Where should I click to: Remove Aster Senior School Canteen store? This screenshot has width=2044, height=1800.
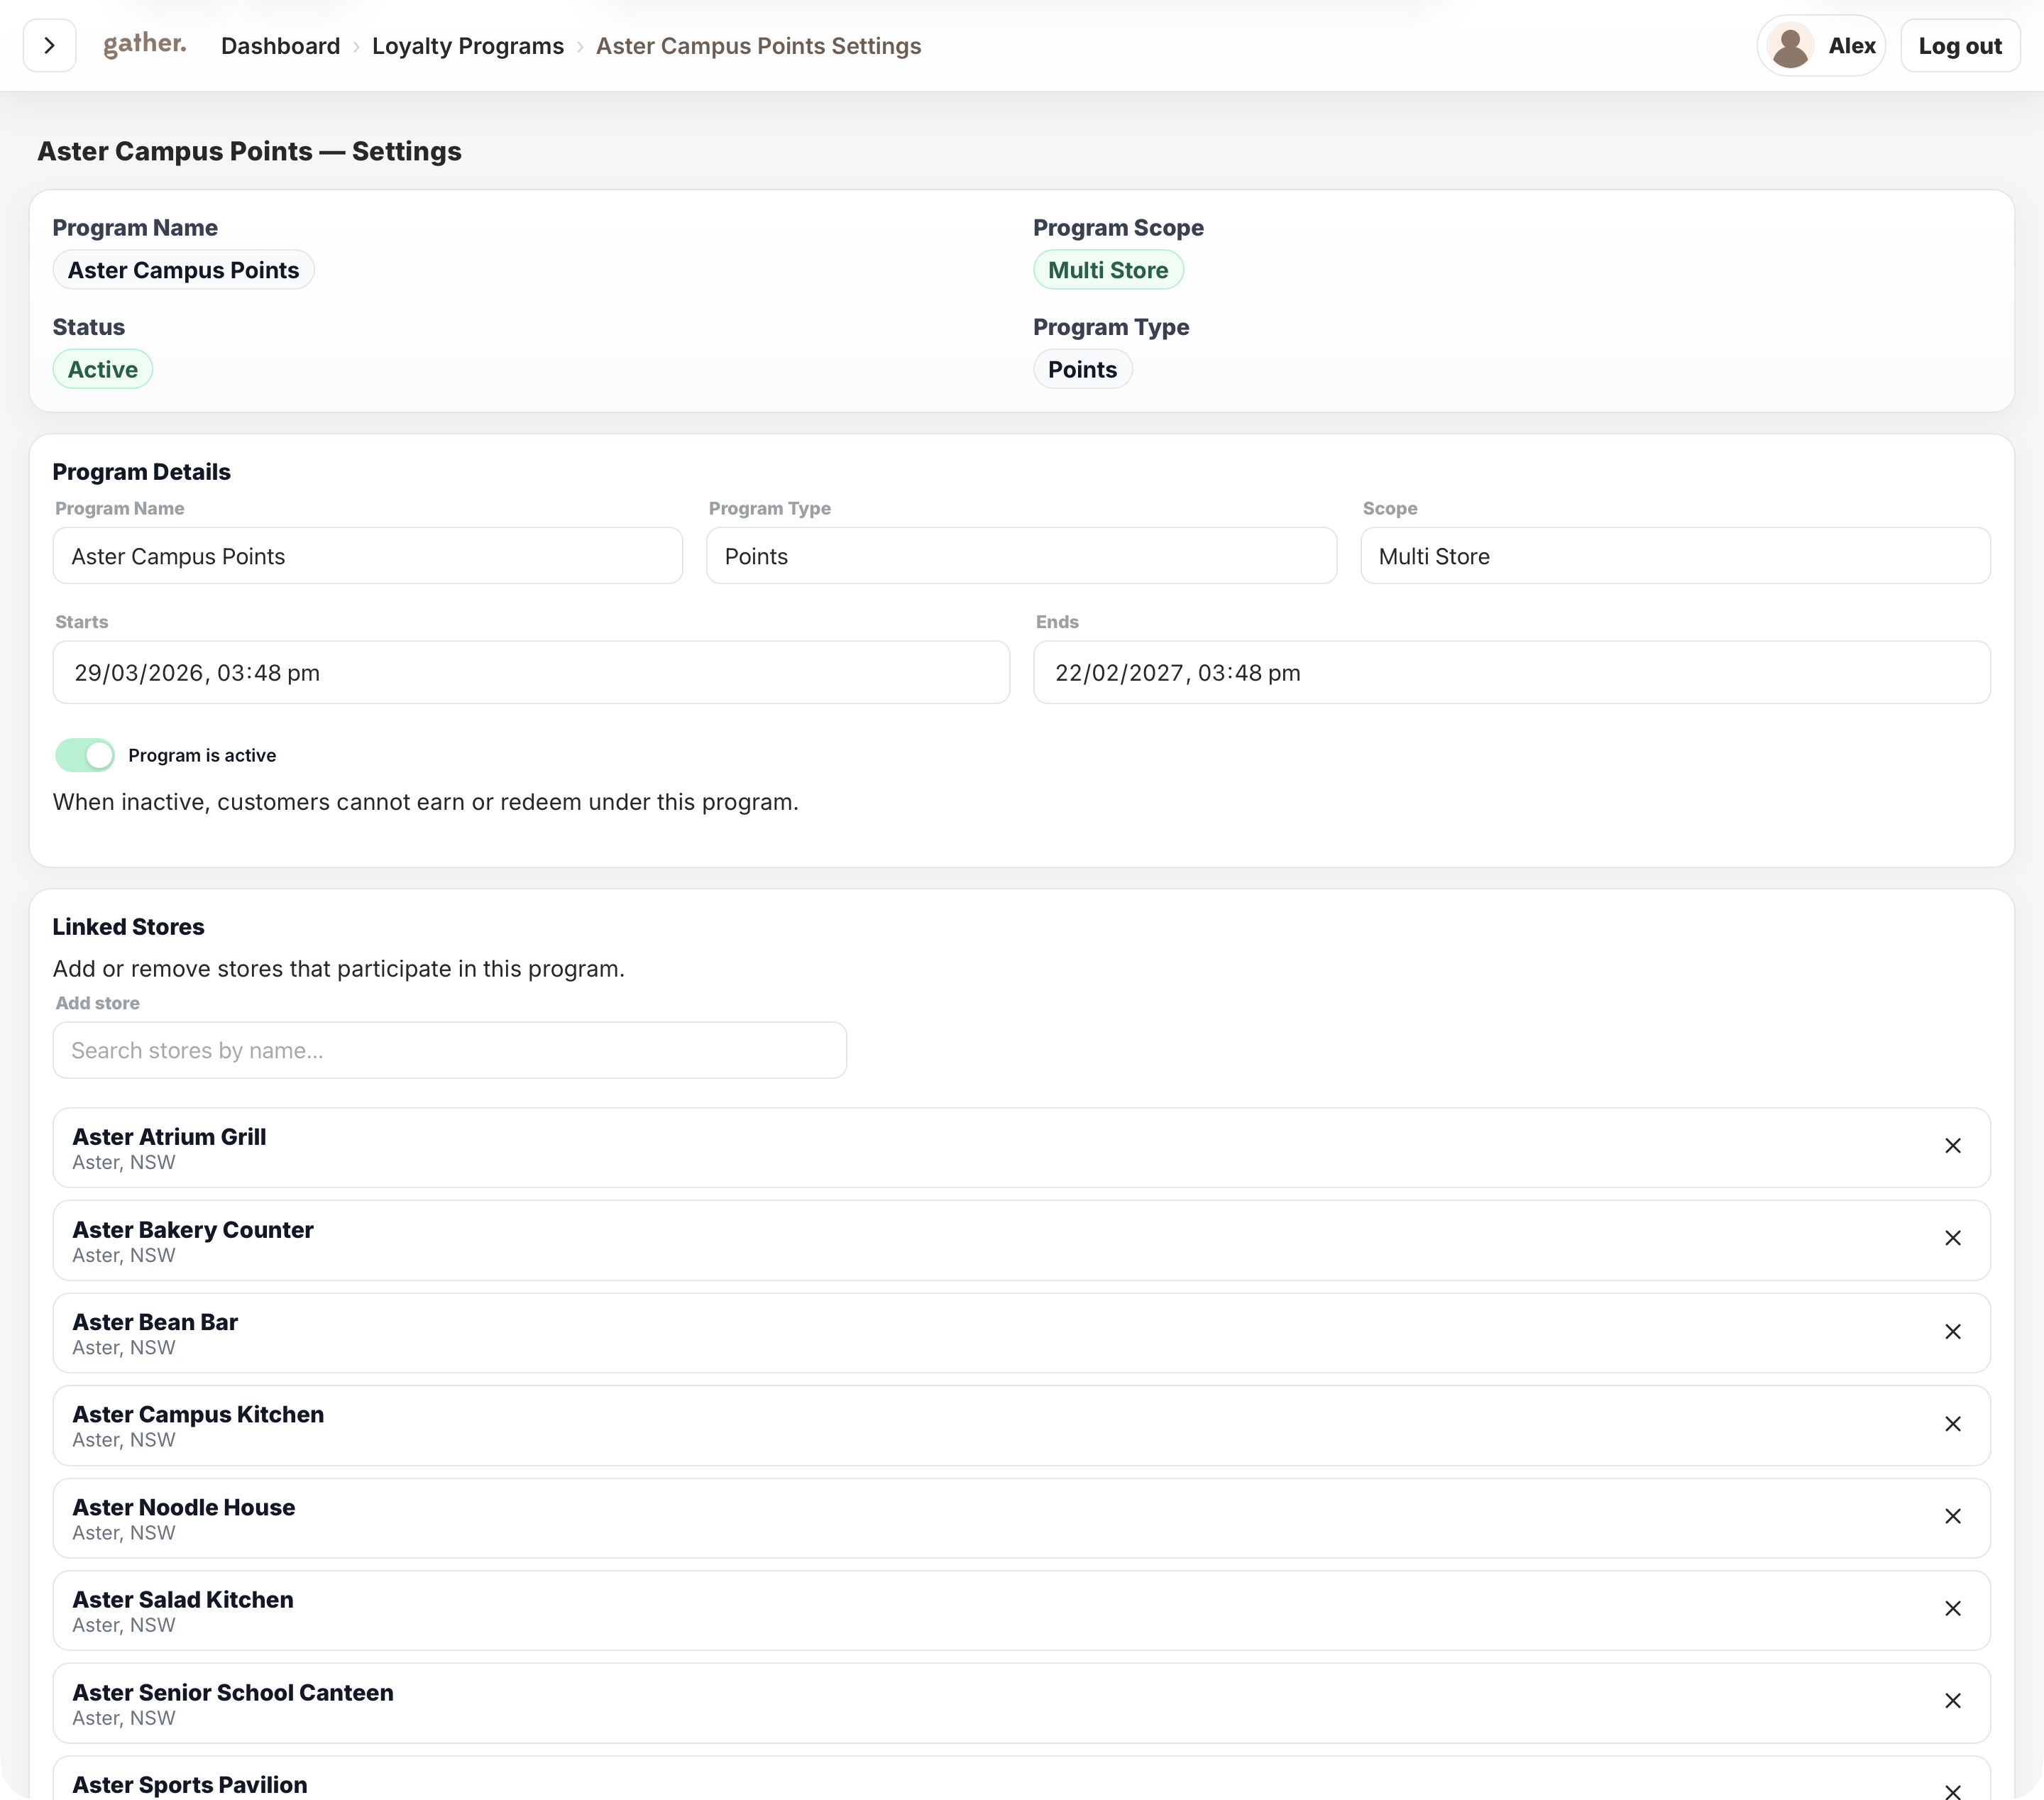[x=1952, y=1701]
